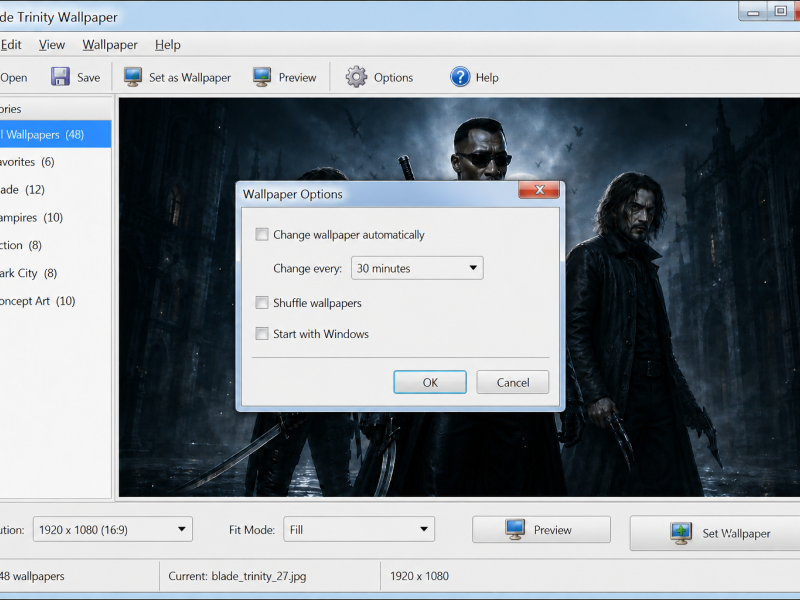Click the Set as Wallpaper monitor icon
Viewport: 800px width, 600px height.
click(x=133, y=77)
